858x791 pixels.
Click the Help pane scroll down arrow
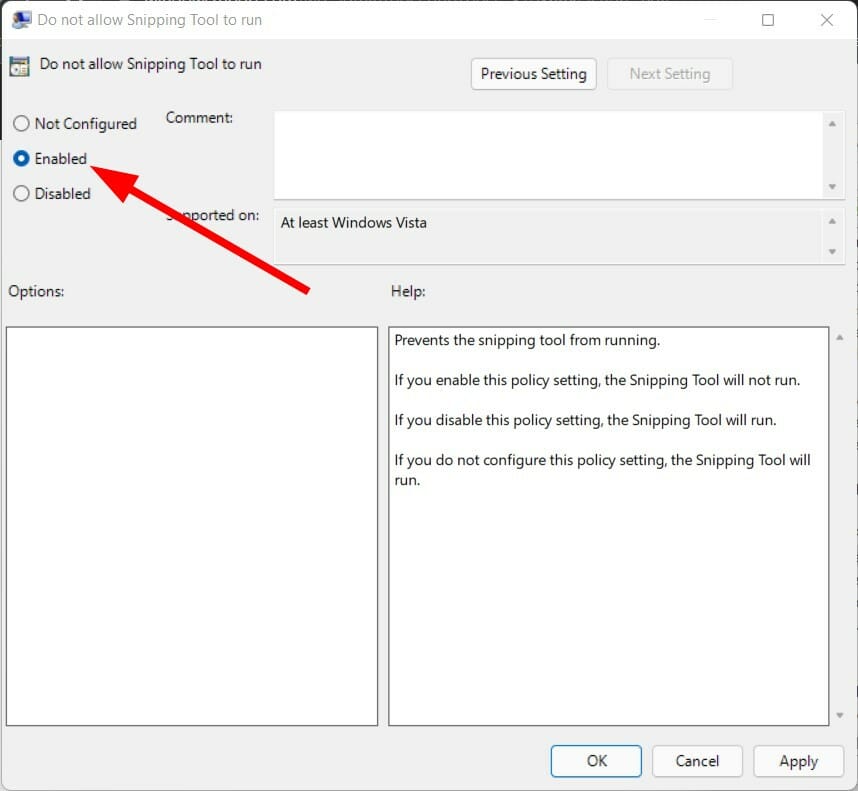point(839,716)
